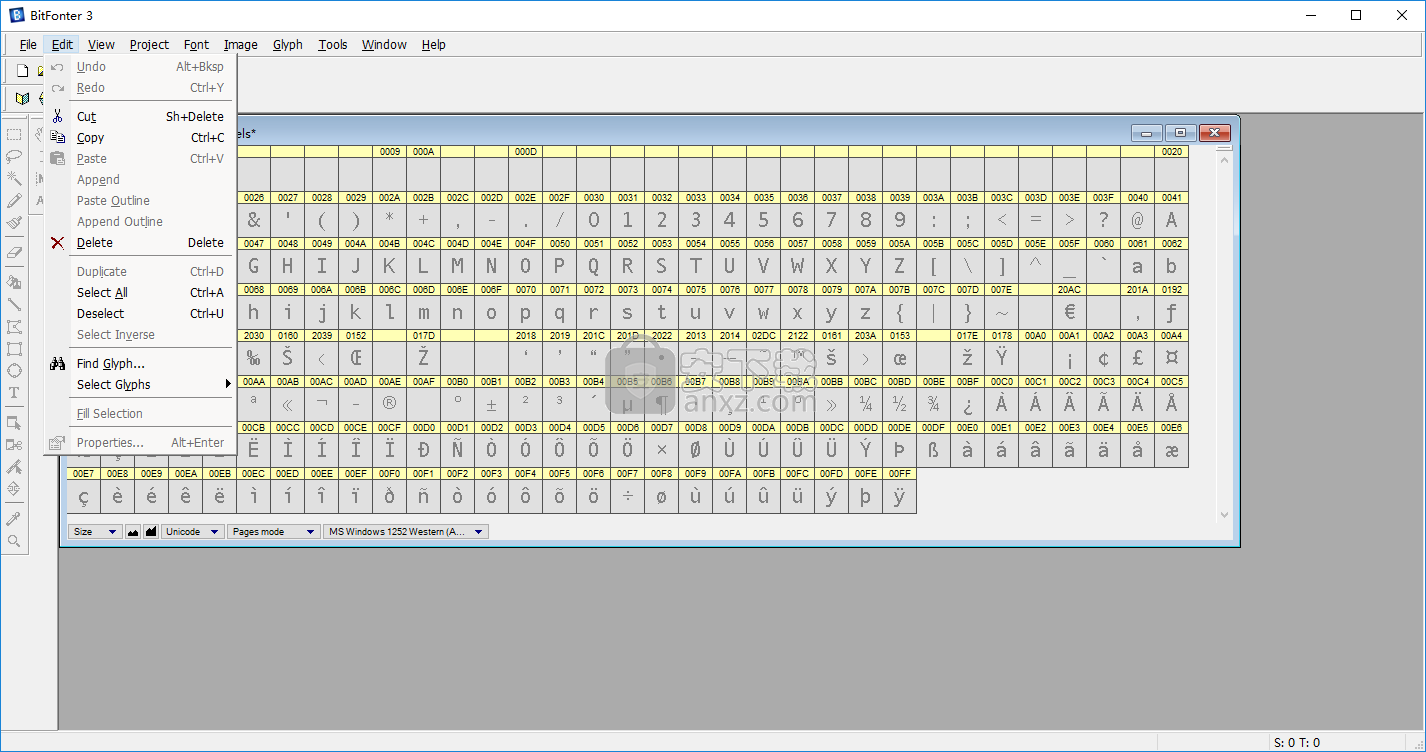
Task: Click the binoculars icon beside Find Glyph
Action: pos(58,364)
